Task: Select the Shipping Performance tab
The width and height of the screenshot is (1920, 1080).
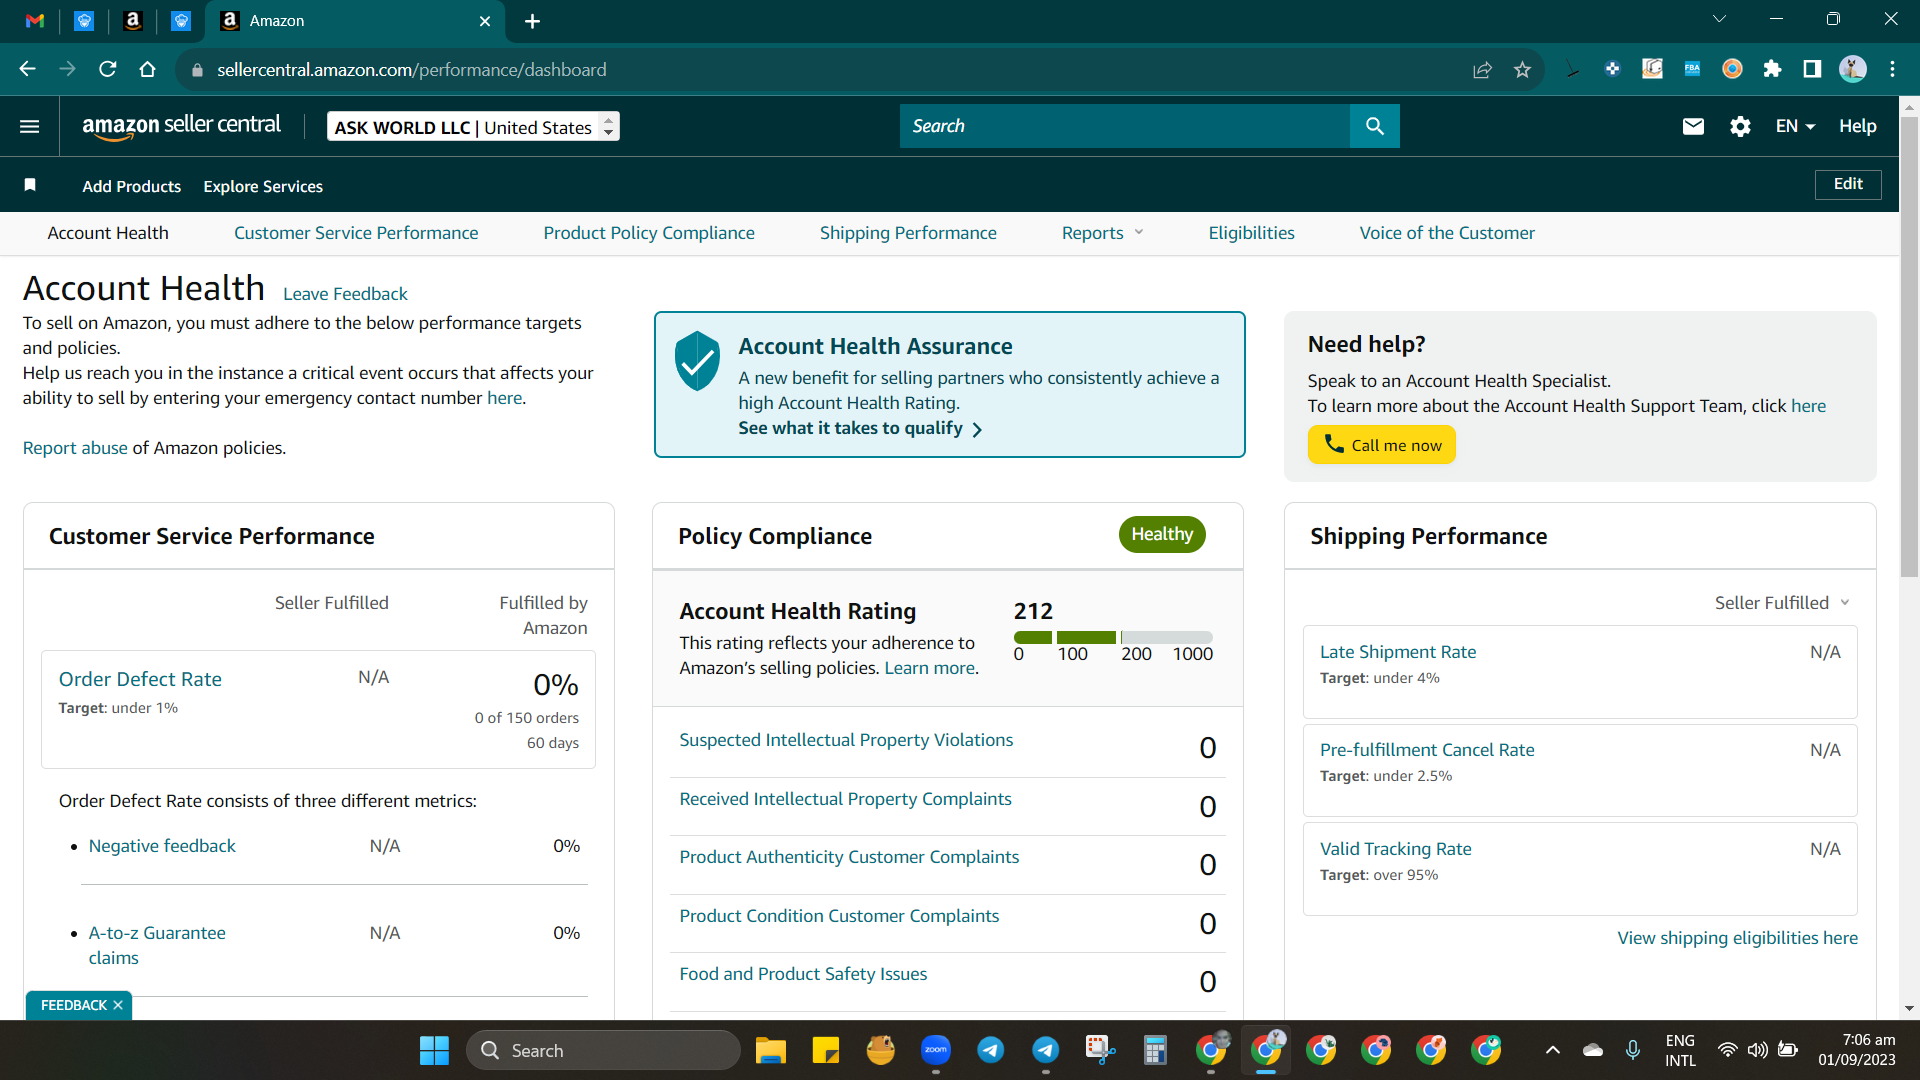Action: click(908, 233)
